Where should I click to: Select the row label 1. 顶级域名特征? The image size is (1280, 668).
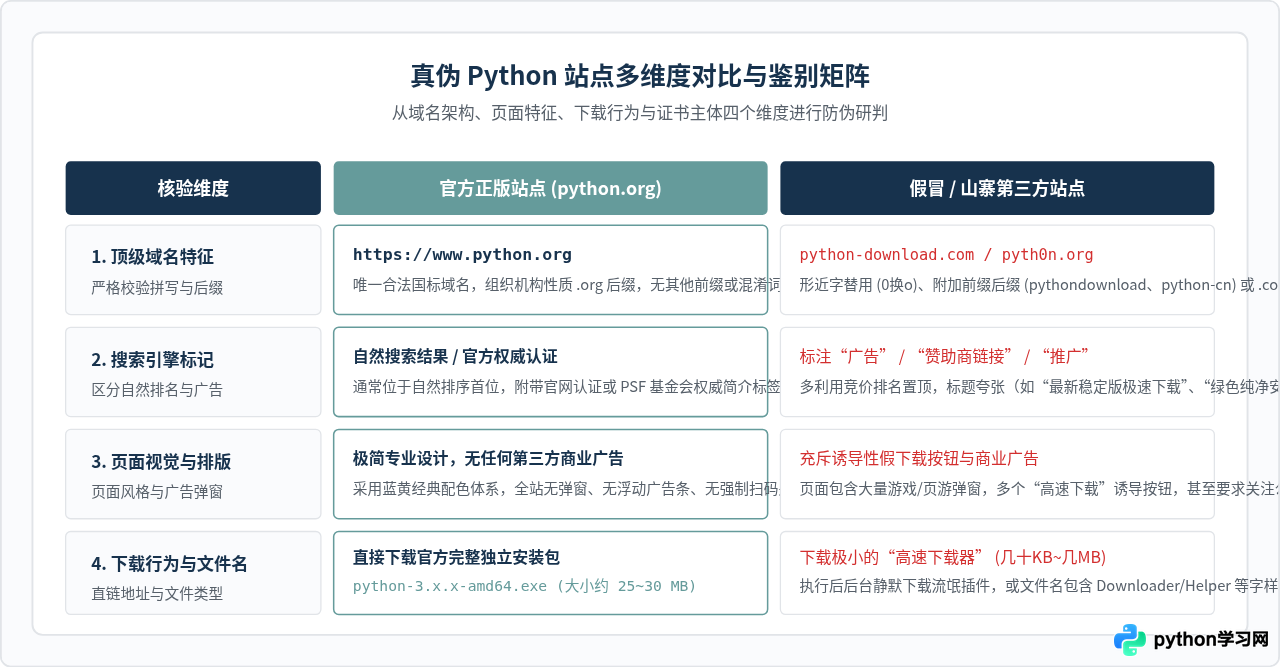click(152, 257)
